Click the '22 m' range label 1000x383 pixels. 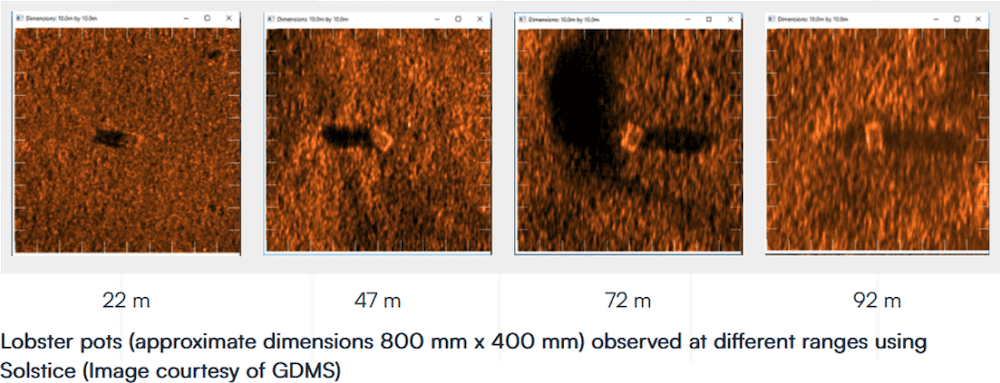126,301
